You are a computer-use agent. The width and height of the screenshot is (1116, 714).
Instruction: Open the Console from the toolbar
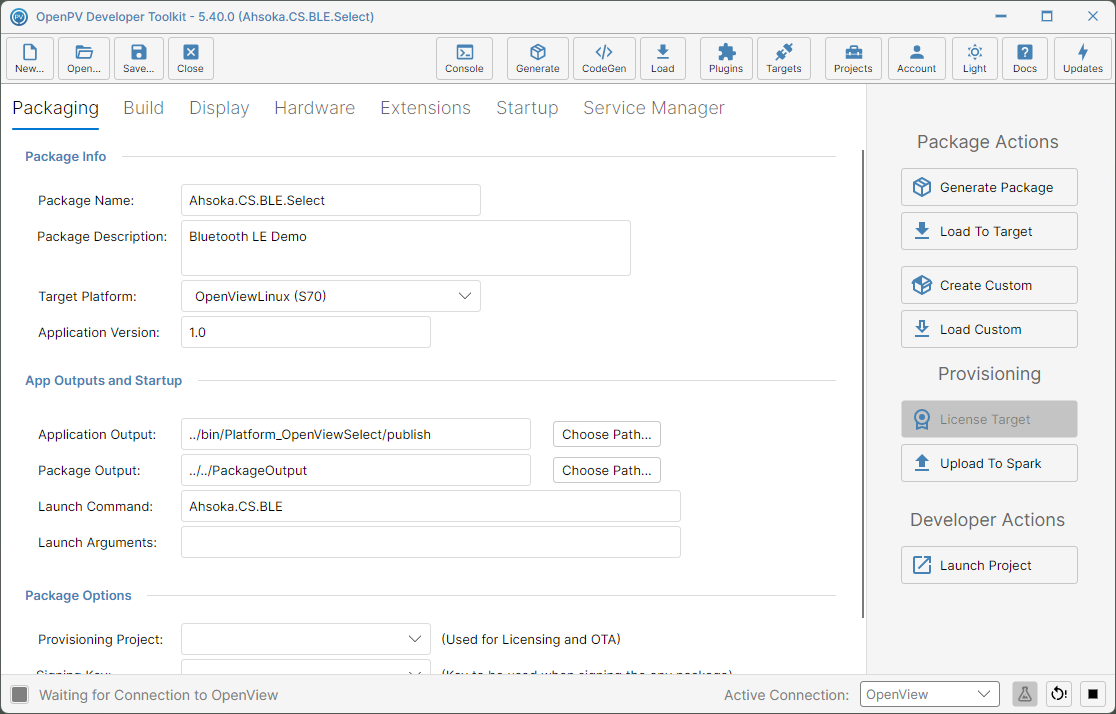464,58
